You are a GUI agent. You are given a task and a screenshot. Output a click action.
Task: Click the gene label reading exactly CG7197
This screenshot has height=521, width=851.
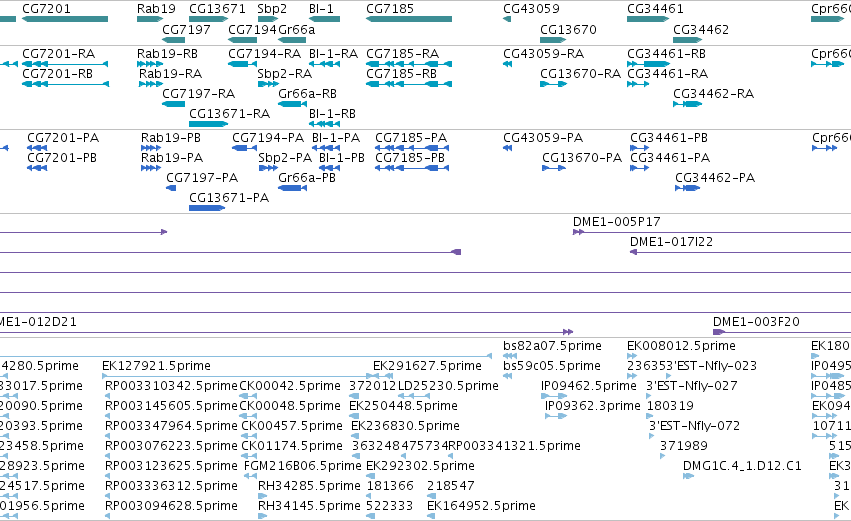point(186,29)
